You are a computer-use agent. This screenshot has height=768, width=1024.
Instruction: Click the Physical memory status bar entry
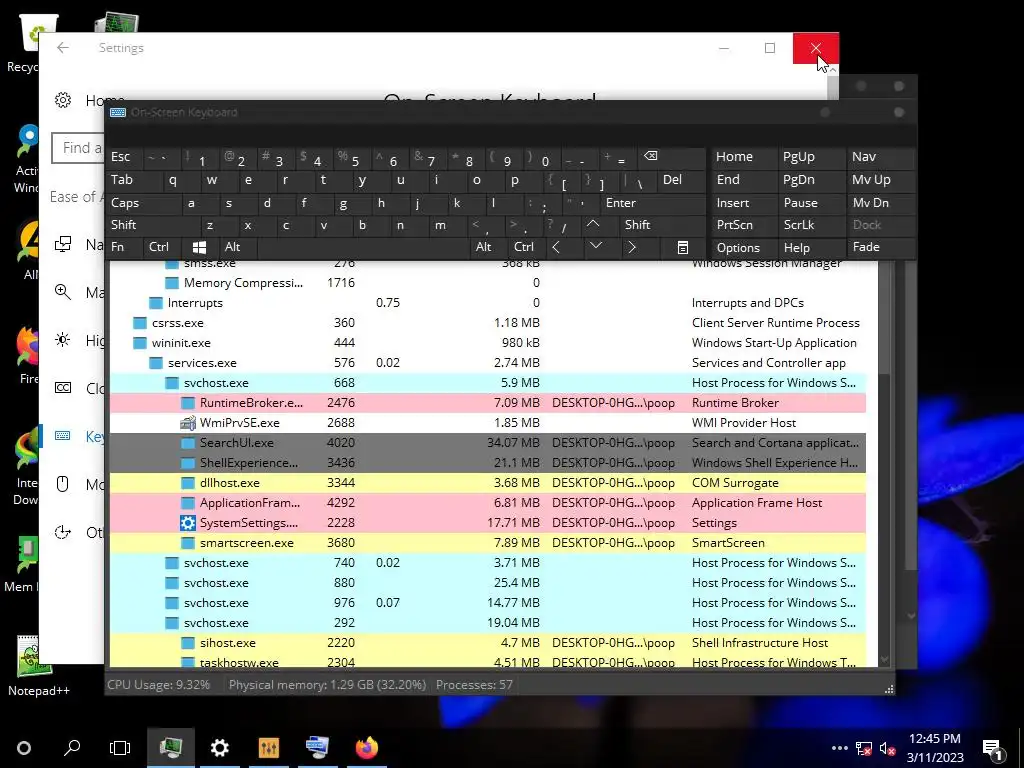coord(327,685)
